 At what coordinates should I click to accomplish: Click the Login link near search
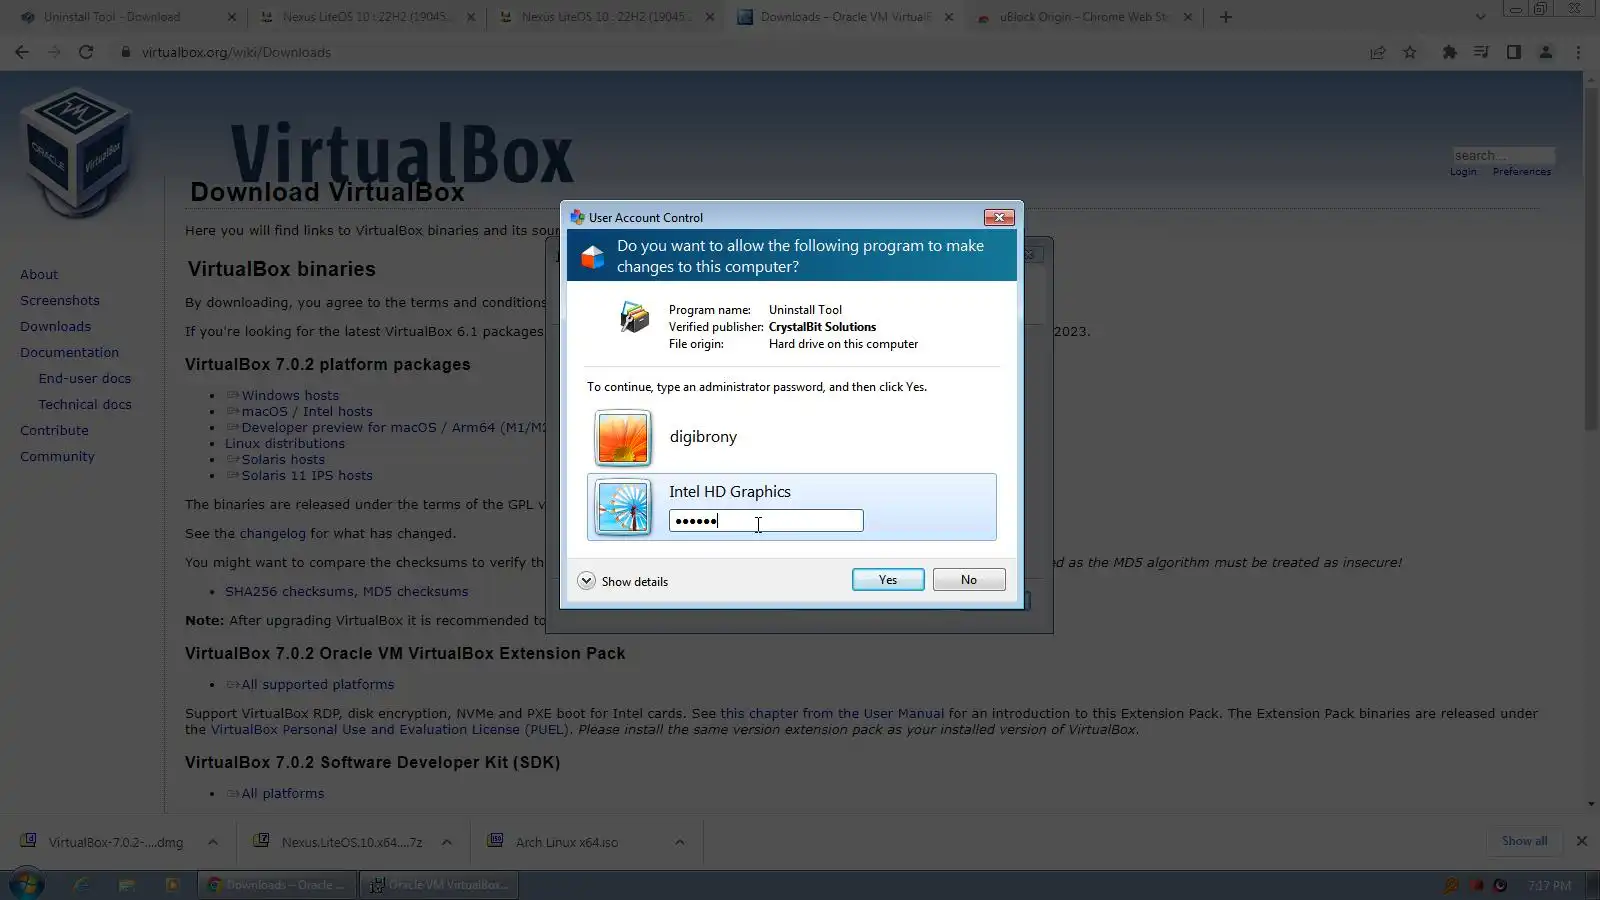pos(1463,172)
